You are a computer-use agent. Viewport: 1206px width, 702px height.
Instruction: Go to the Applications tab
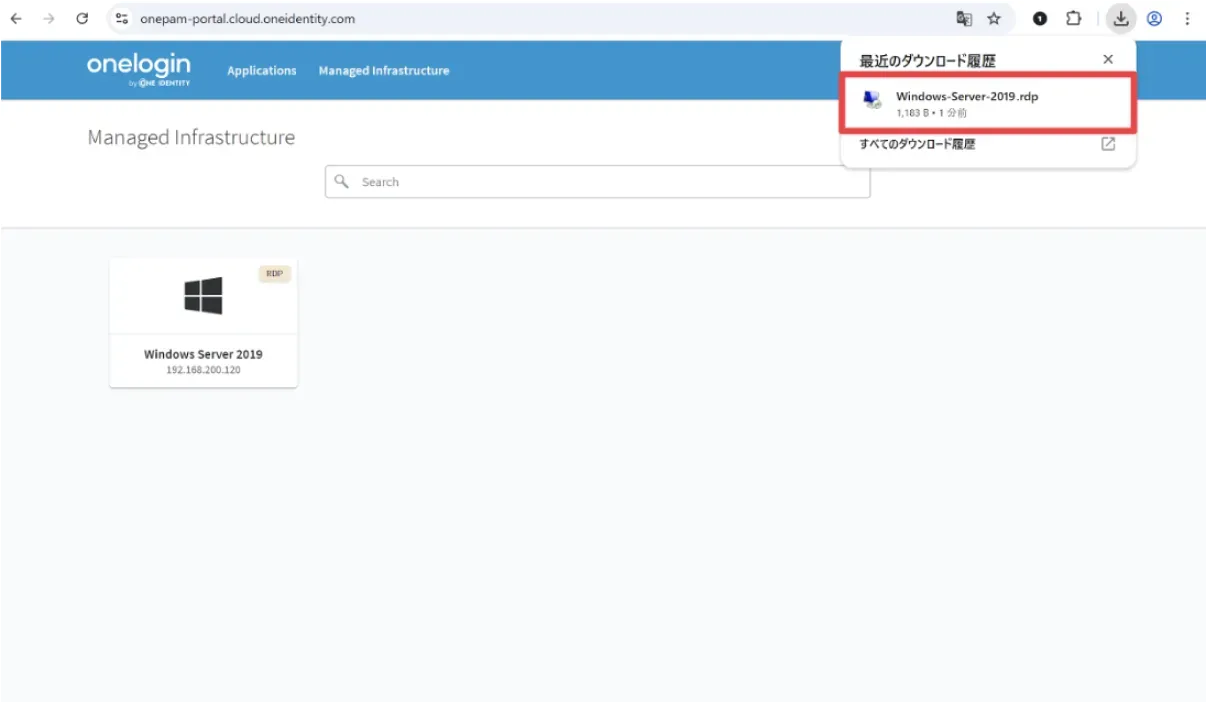tap(262, 71)
